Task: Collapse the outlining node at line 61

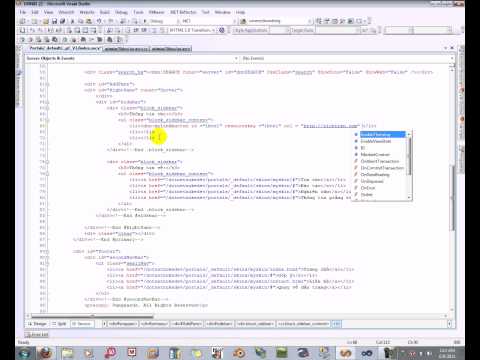Action: (47, 84)
